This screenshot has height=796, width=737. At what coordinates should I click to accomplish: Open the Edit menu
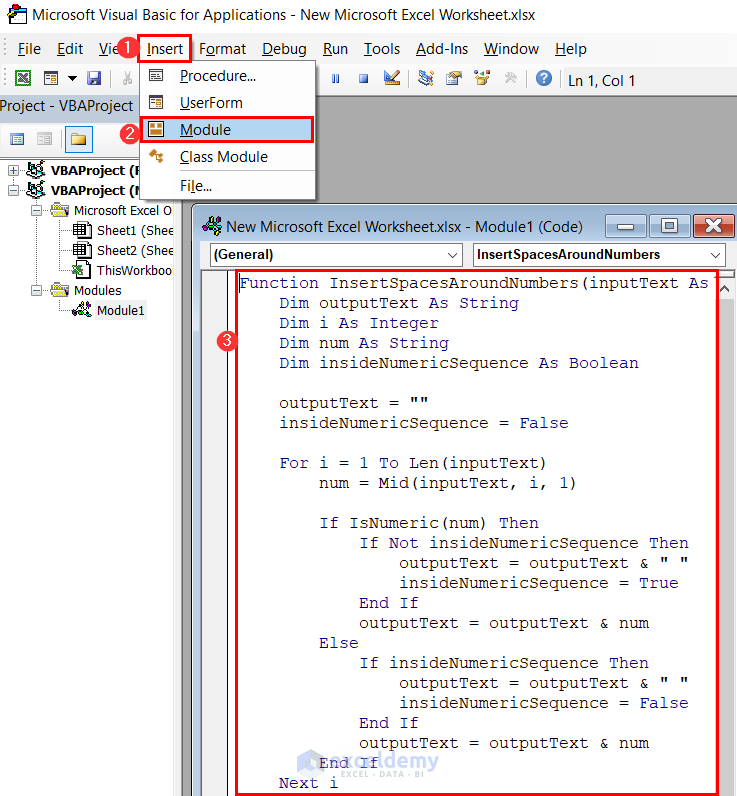click(70, 49)
